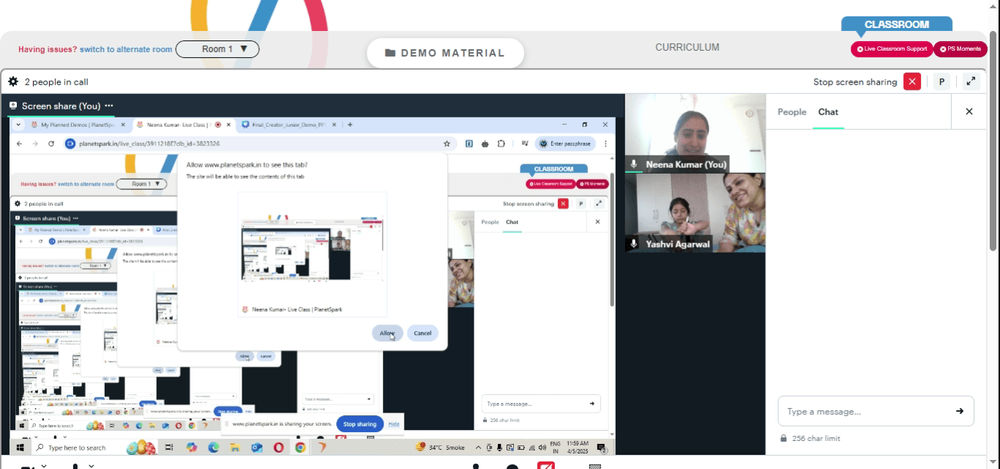
Task: Open Room 1 dropdown selector
Action: 217,49
